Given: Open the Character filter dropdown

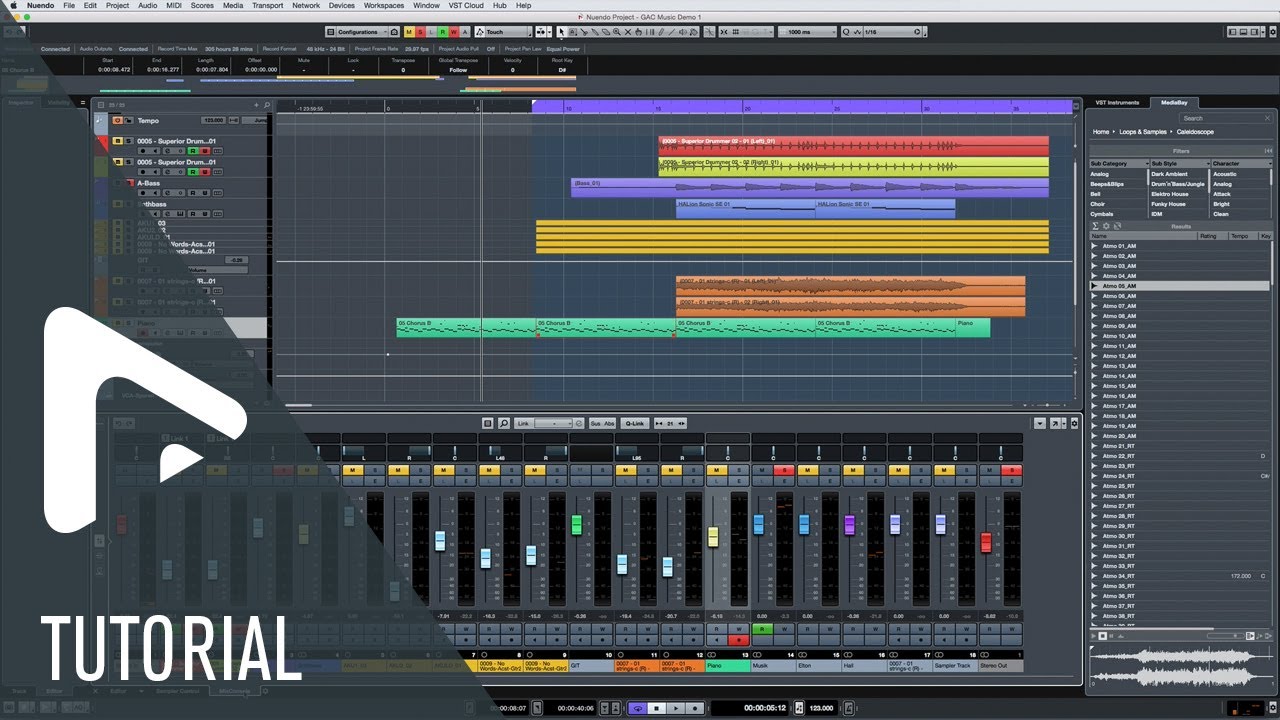Looking at the screenshot, I should 1241,163.
